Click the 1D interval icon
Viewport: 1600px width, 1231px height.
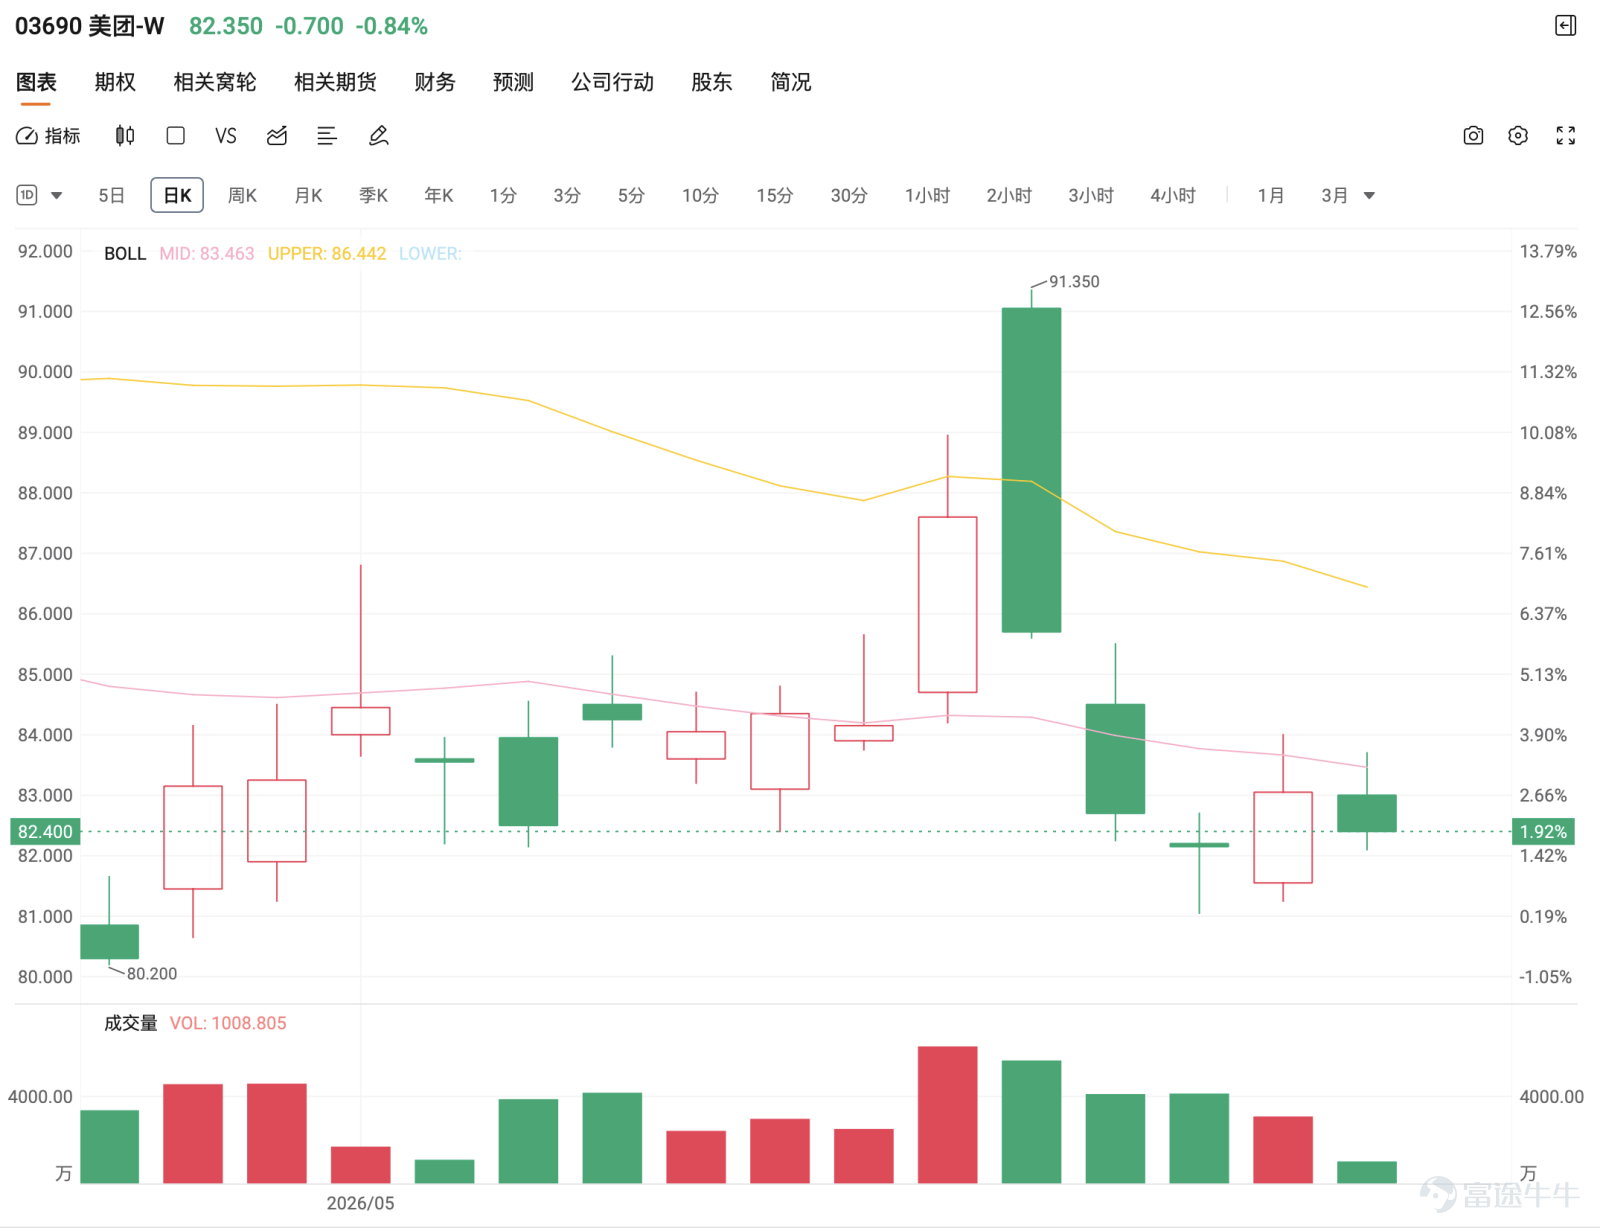(27, 196)
